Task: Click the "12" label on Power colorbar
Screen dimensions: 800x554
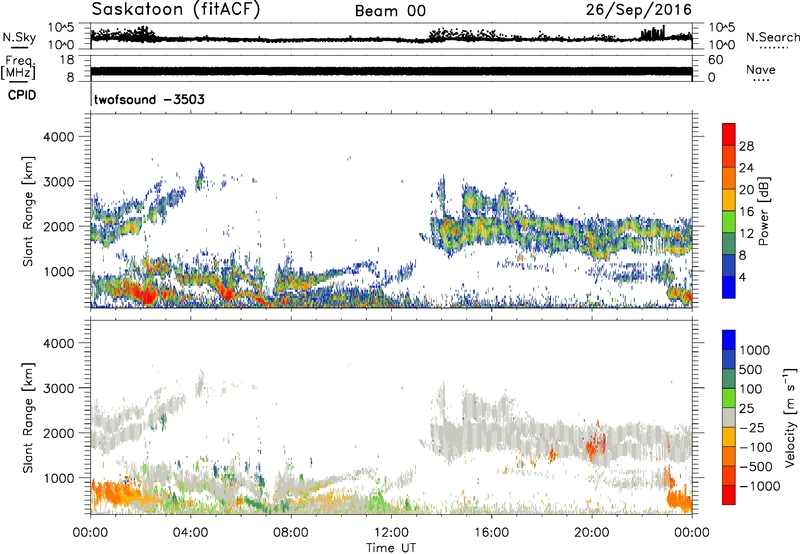Action: [x=746, y=234]
